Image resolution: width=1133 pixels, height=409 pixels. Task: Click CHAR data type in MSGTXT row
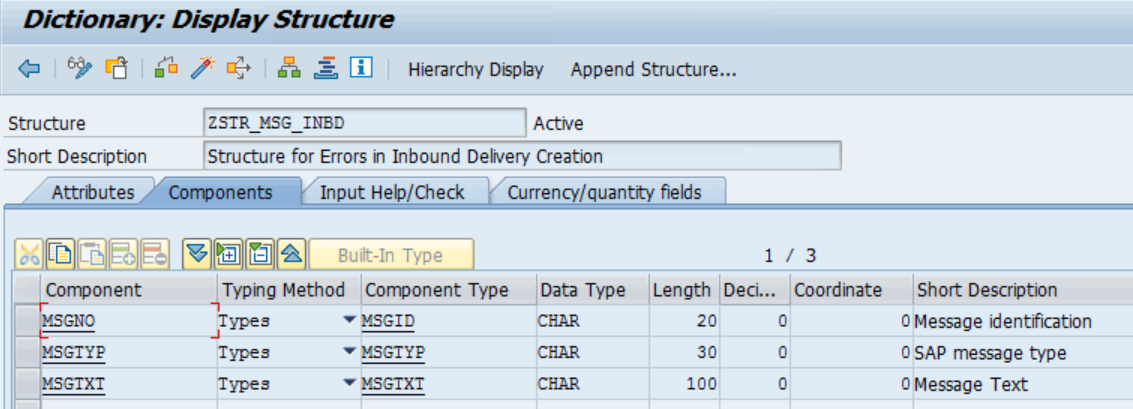[x=593, y=383]
